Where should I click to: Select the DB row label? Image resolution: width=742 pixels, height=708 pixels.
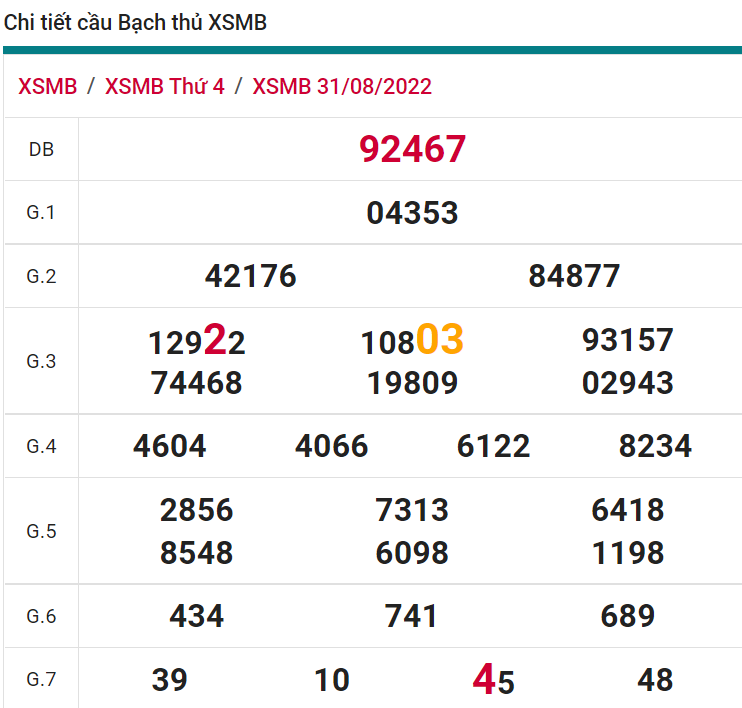[41, 150]
